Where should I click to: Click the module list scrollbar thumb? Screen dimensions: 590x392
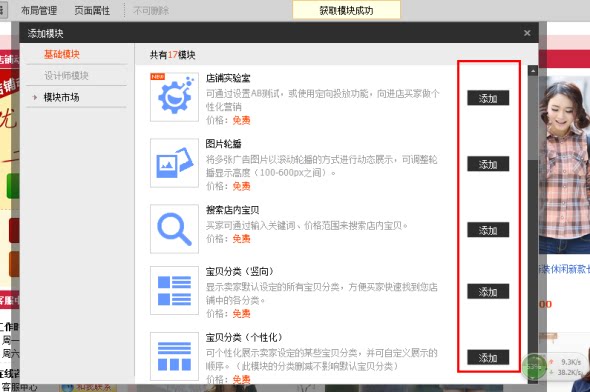[x=533, y=118]
